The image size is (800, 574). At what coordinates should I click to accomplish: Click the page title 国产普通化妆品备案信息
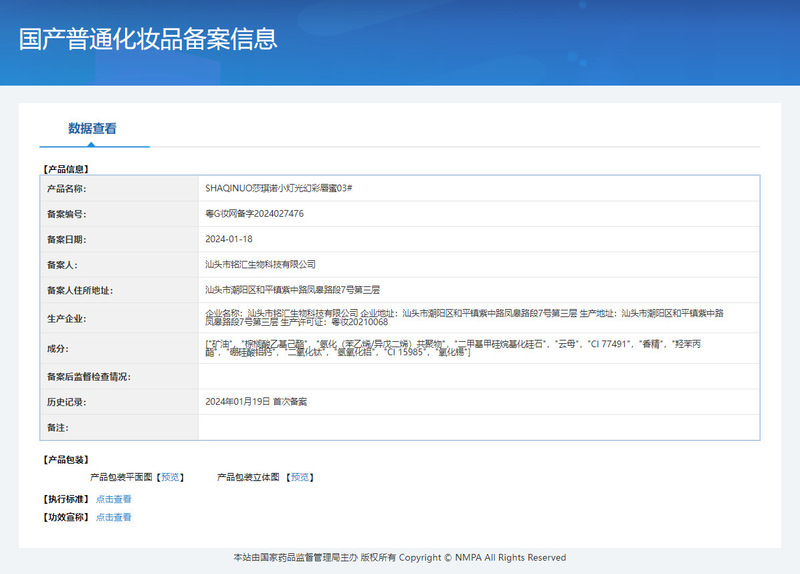click(148, 39)
